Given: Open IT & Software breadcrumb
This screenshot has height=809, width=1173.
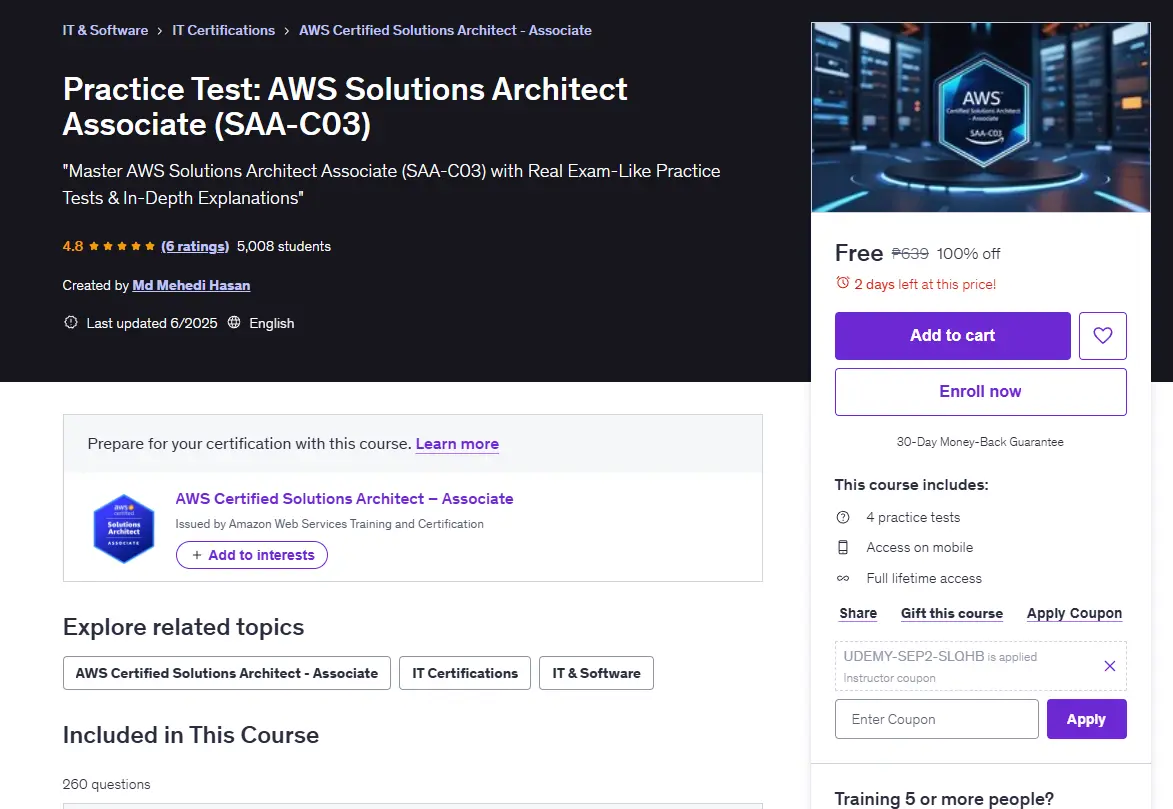Looking at the screenshot, I should (x=105, y=30).
